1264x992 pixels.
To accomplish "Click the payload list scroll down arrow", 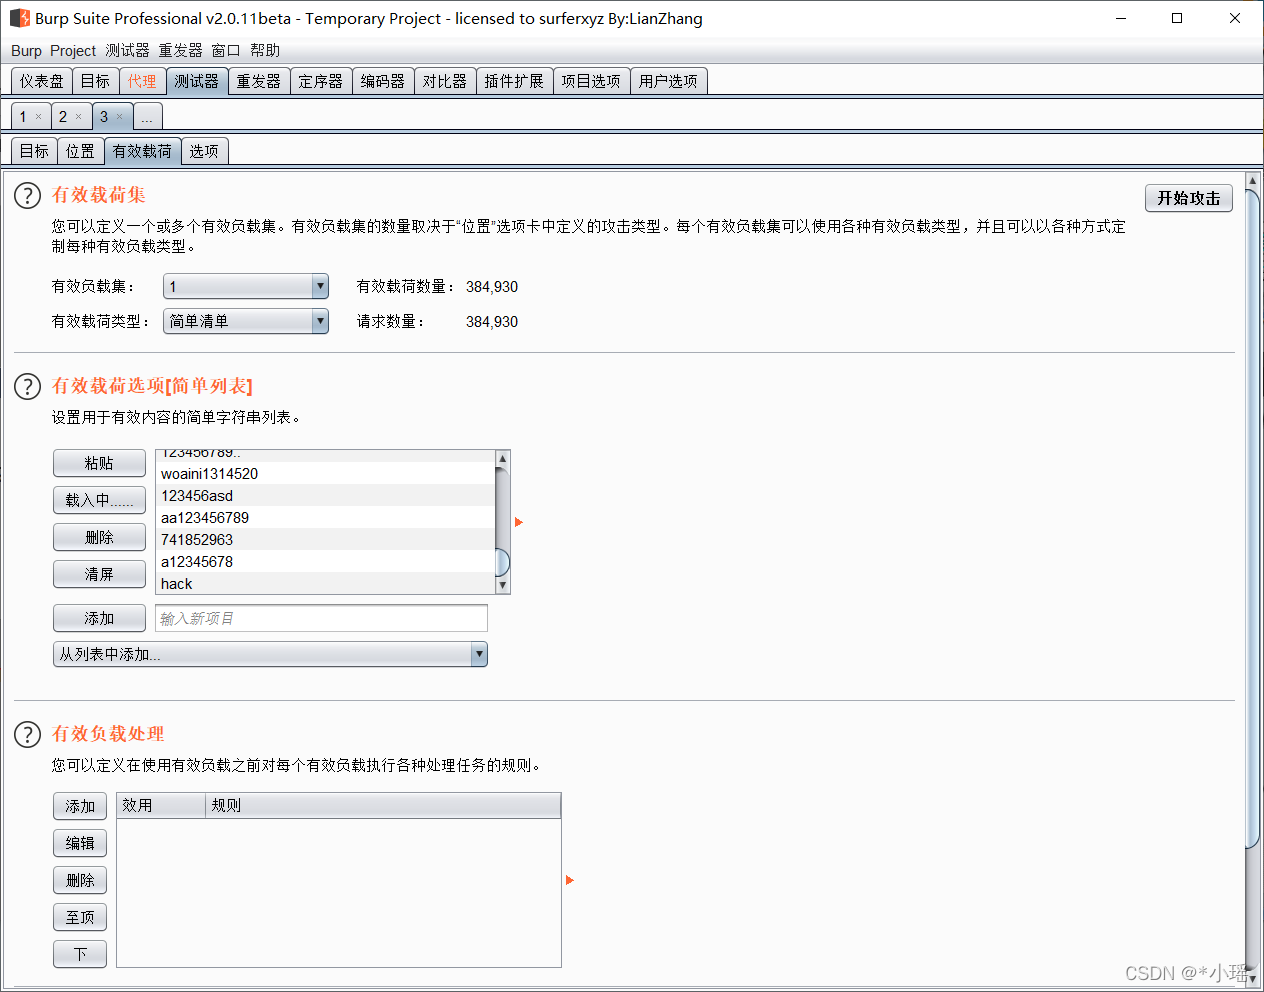I will point(503,585).
